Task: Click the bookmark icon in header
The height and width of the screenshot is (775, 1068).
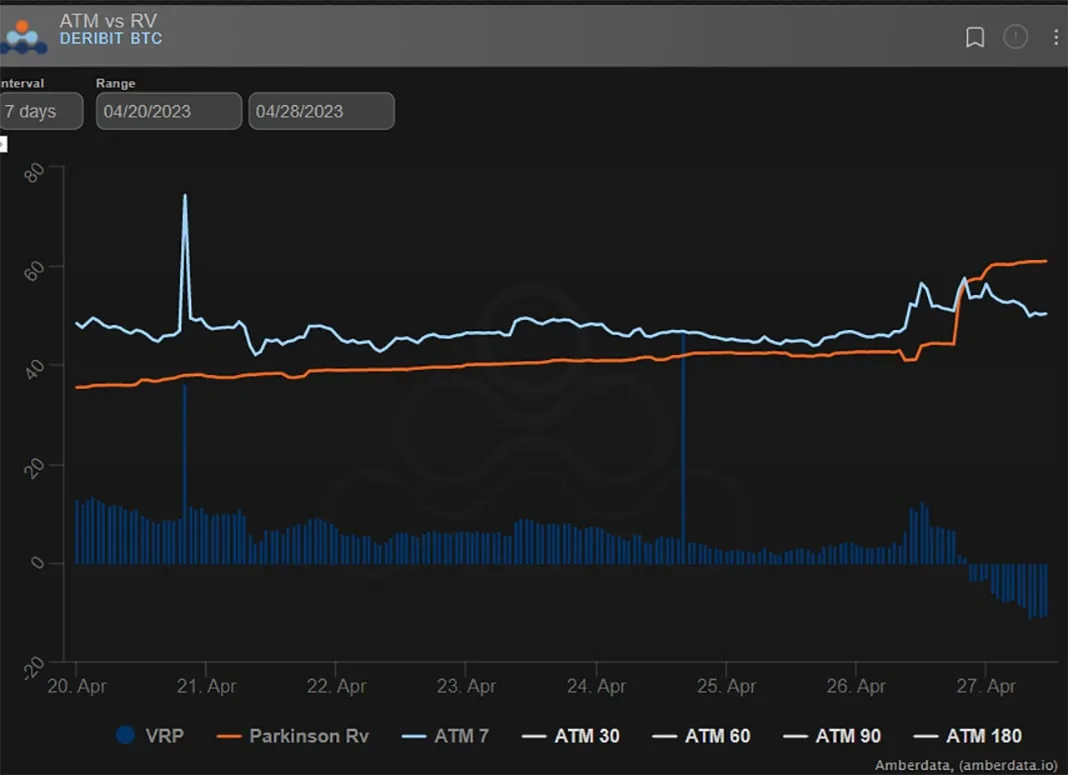Action: click(975, 37)
